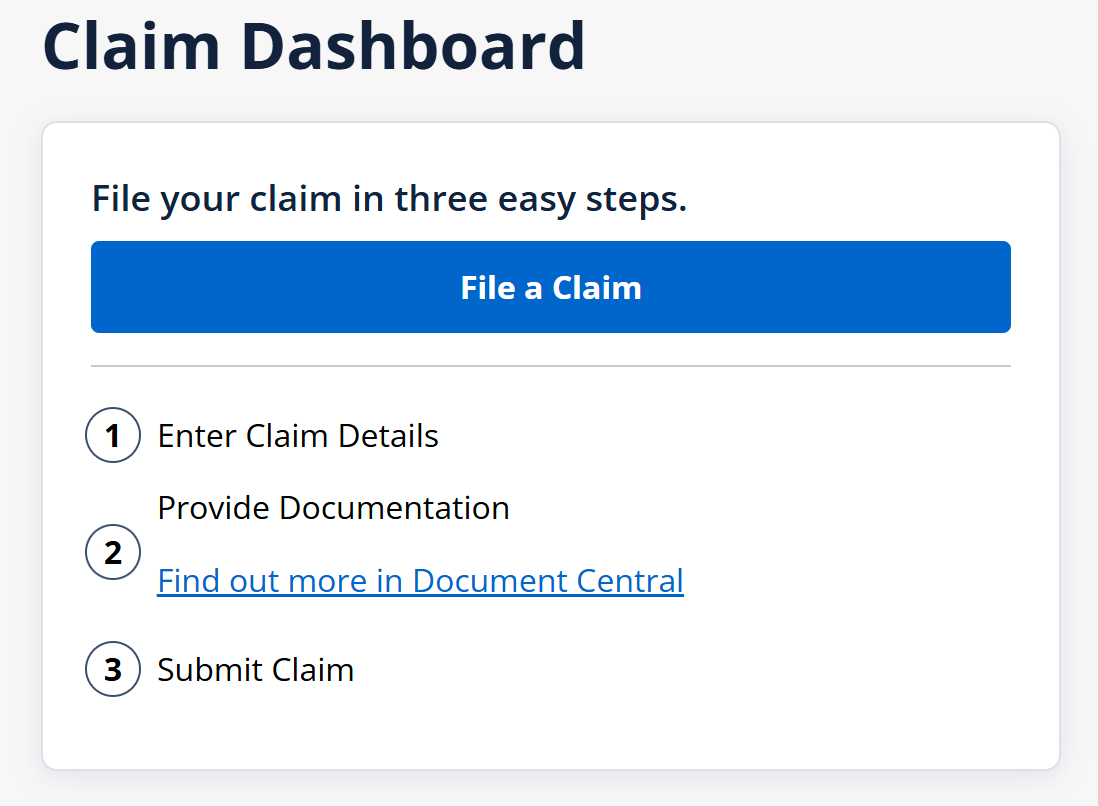This screenshot has width=1098, height=806.
Task: Click the step 1 number circle
Action: [112, 436]
